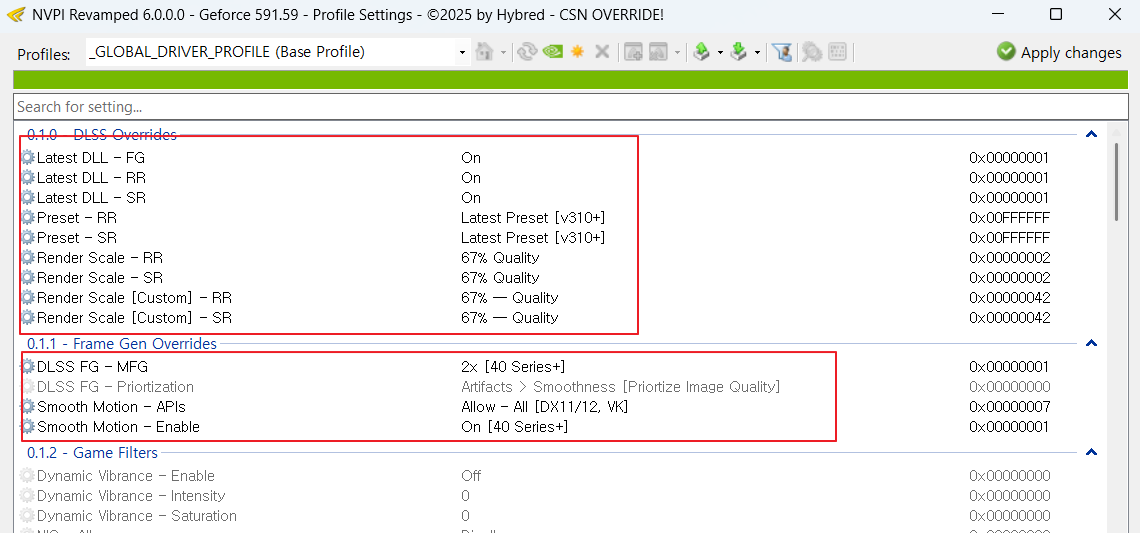Click the scrollbar up arrow

click(1117, 132)
